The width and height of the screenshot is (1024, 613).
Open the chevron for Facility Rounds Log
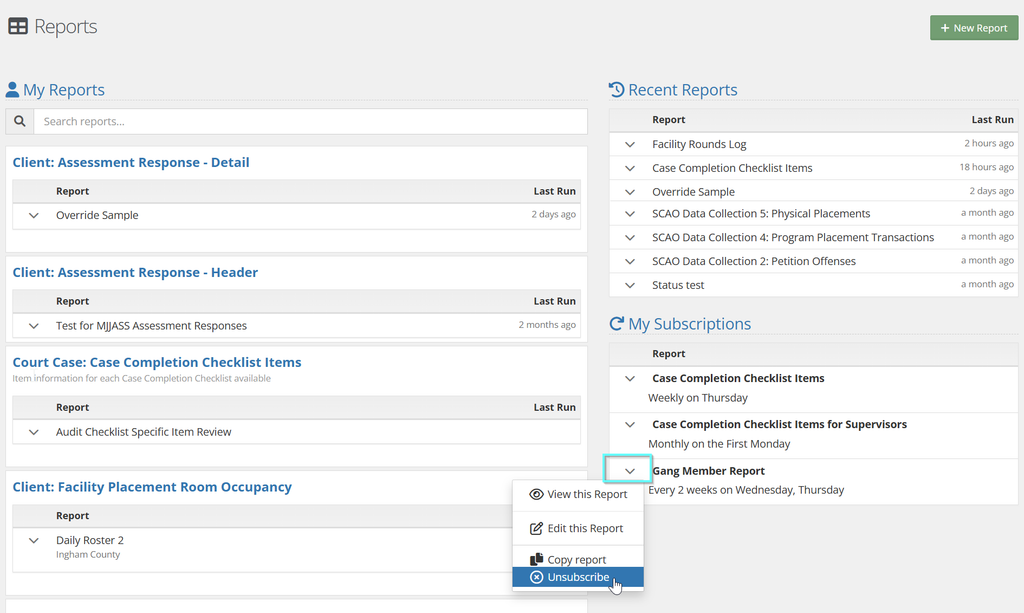(630, 144)
